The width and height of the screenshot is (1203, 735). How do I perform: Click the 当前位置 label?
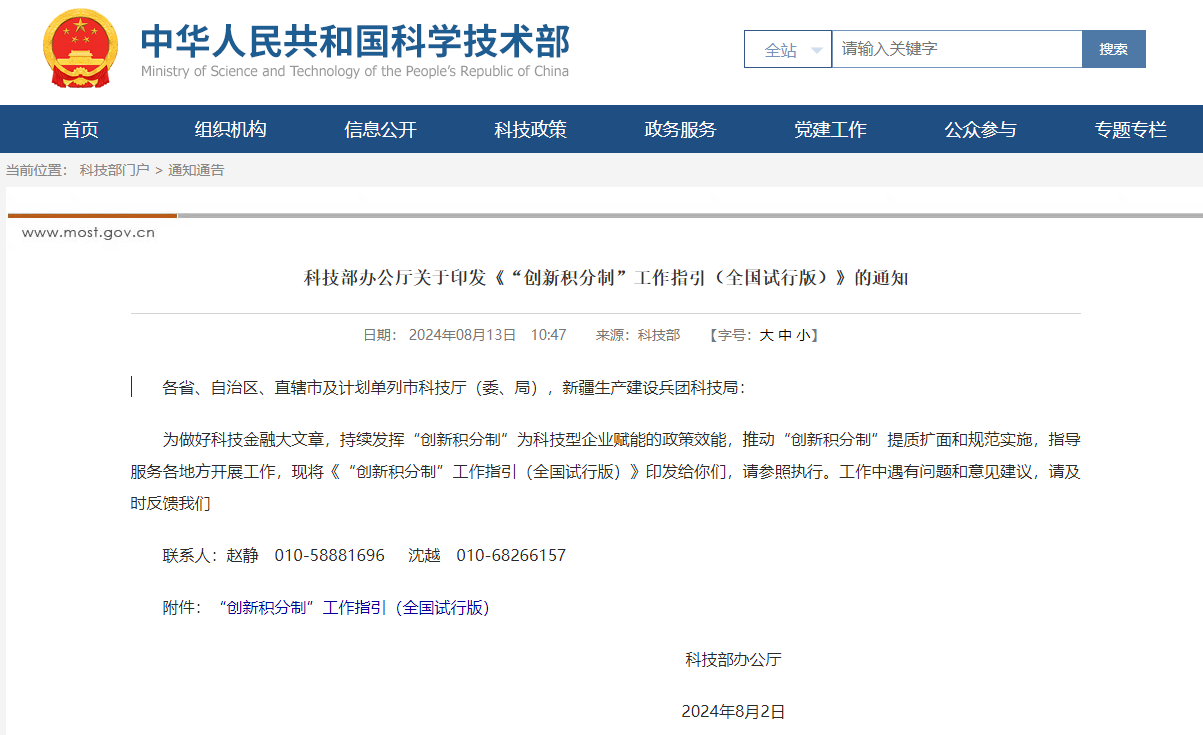[x=37, y=170]
